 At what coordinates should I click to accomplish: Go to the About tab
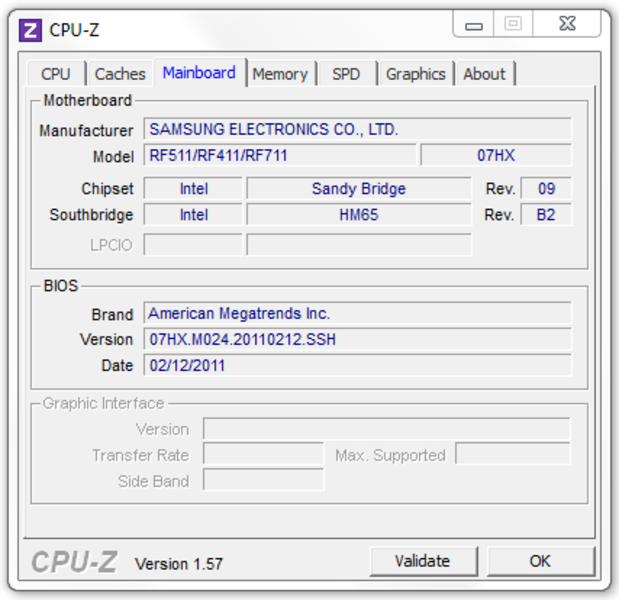[x=484, y=74]
